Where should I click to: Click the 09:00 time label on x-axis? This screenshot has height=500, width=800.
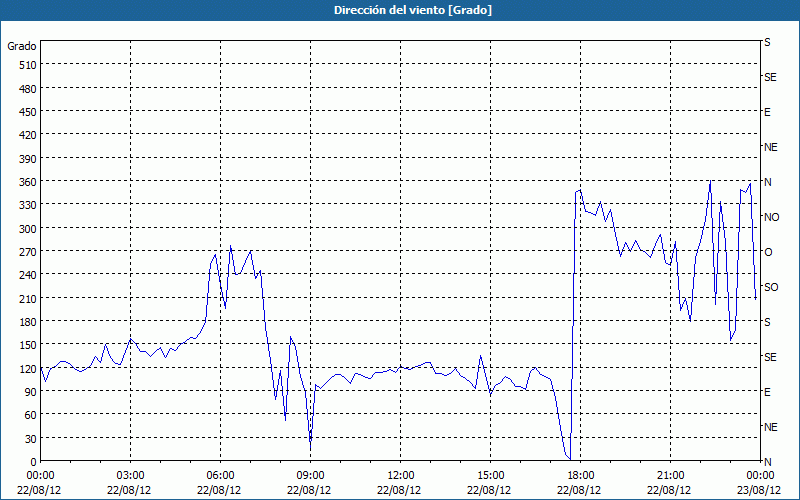[310, 476]
